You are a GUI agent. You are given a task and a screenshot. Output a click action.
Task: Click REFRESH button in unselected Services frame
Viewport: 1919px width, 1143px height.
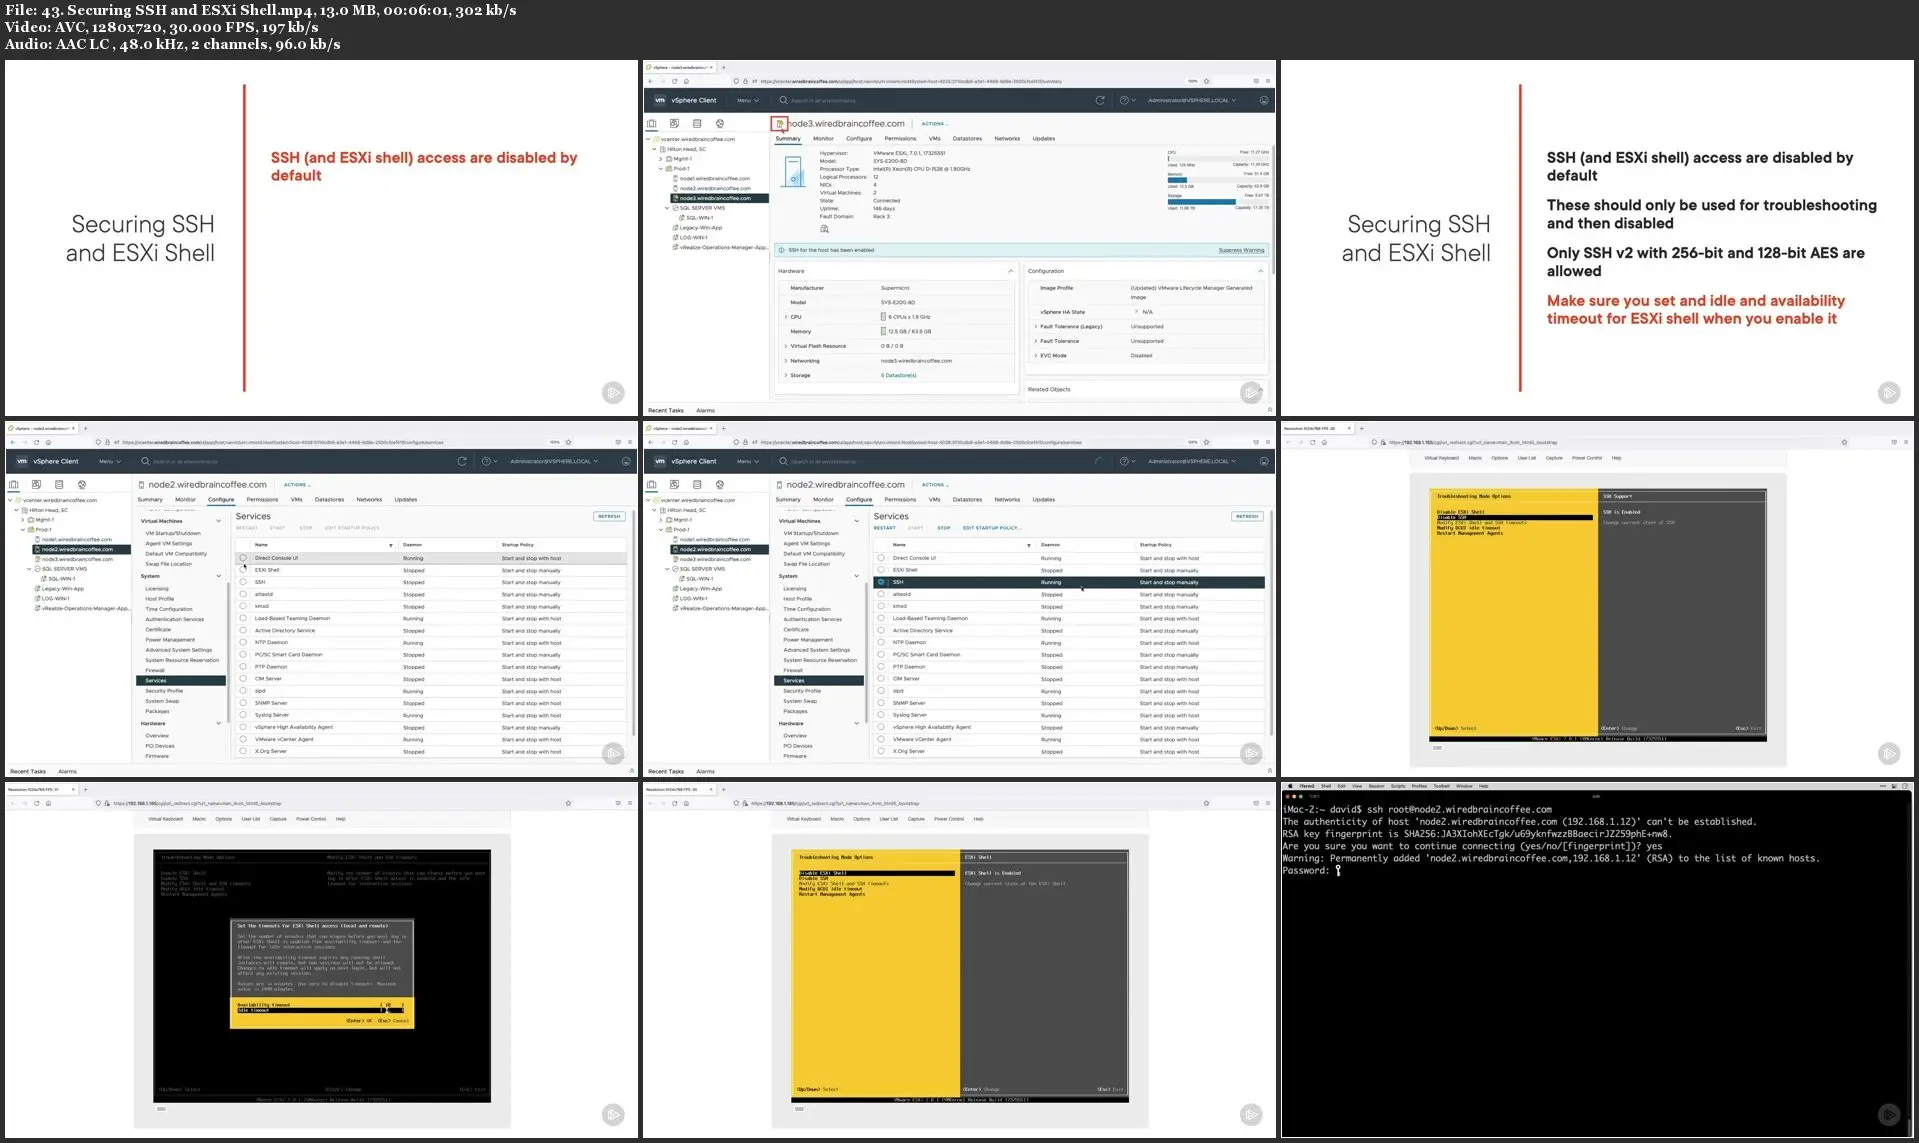point(609,516)
